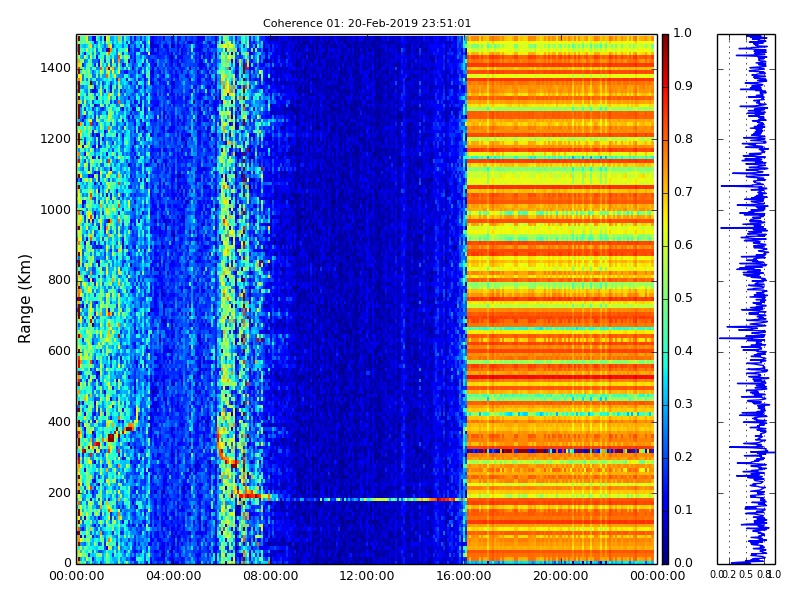Viewport: 800px width, 600px height.
Task: Select the colorbar's 0.5 scale label
Action: (x=683, y=298)
